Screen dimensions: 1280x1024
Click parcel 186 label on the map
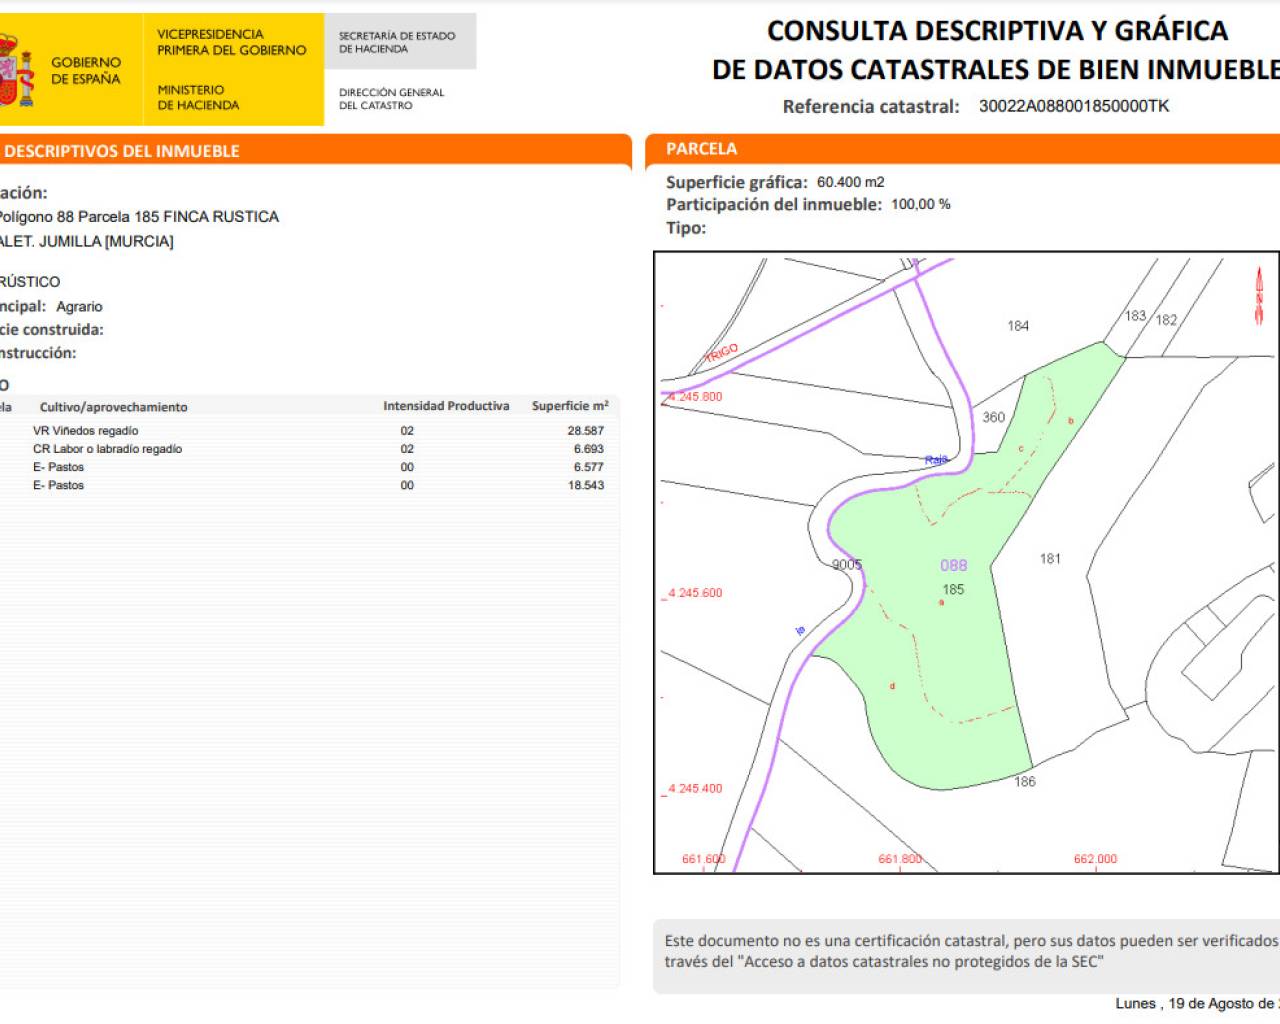tap(1025, 782)
